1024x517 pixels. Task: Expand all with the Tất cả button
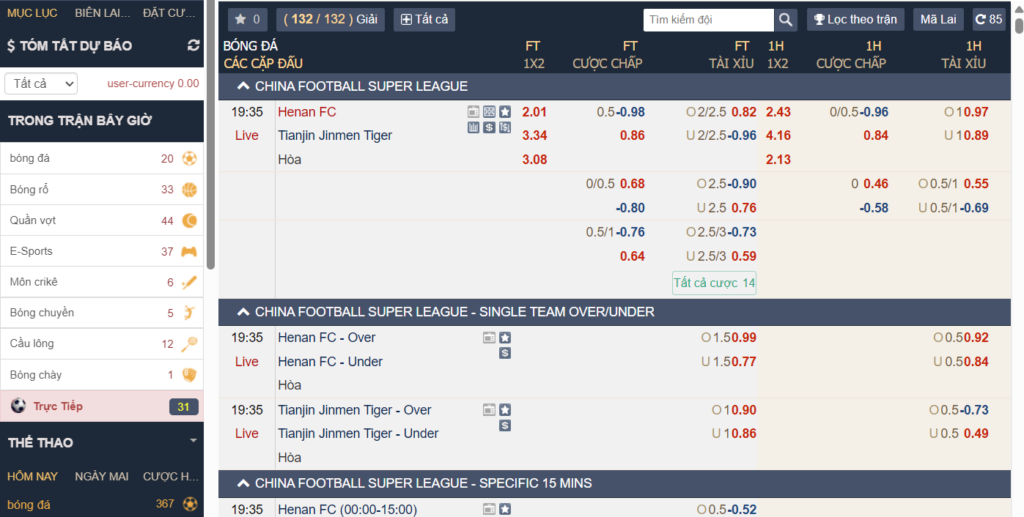click(424, 20)
